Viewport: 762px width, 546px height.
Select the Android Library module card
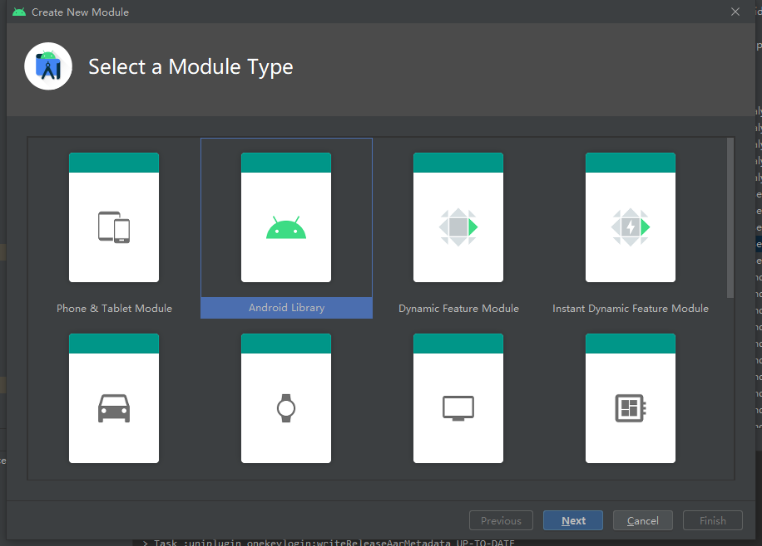click(286, 228)
